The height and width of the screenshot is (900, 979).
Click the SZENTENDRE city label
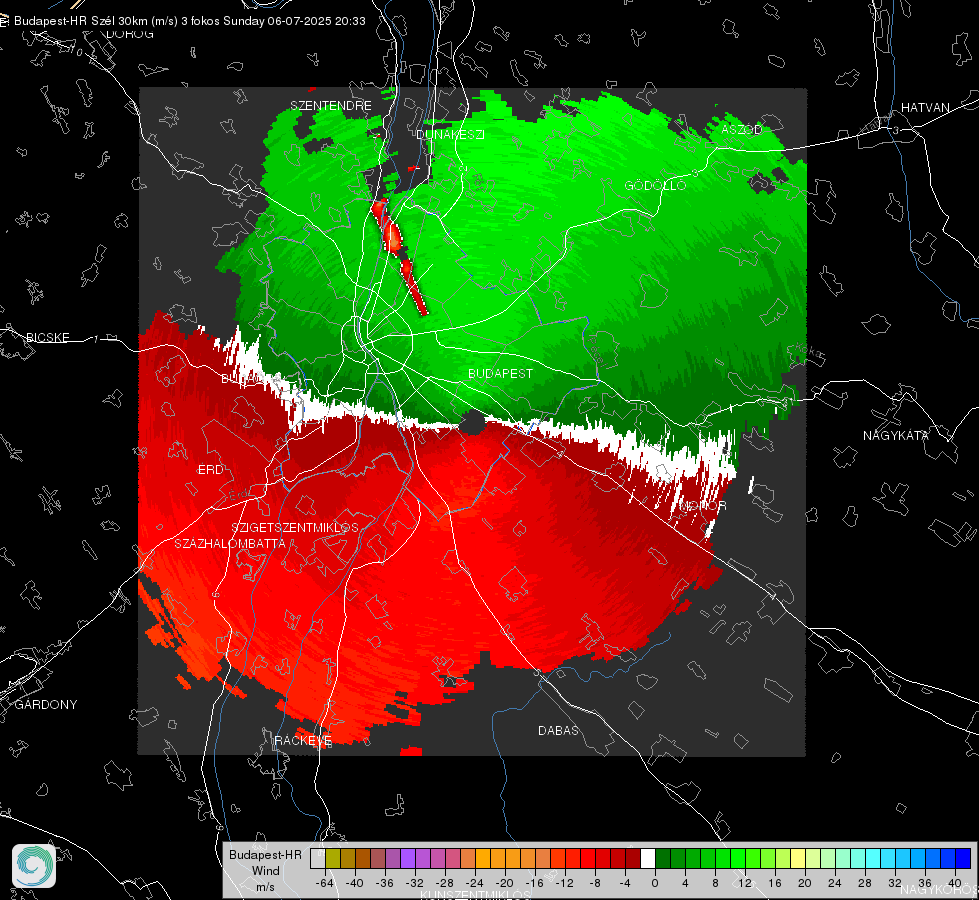[331, 106]
